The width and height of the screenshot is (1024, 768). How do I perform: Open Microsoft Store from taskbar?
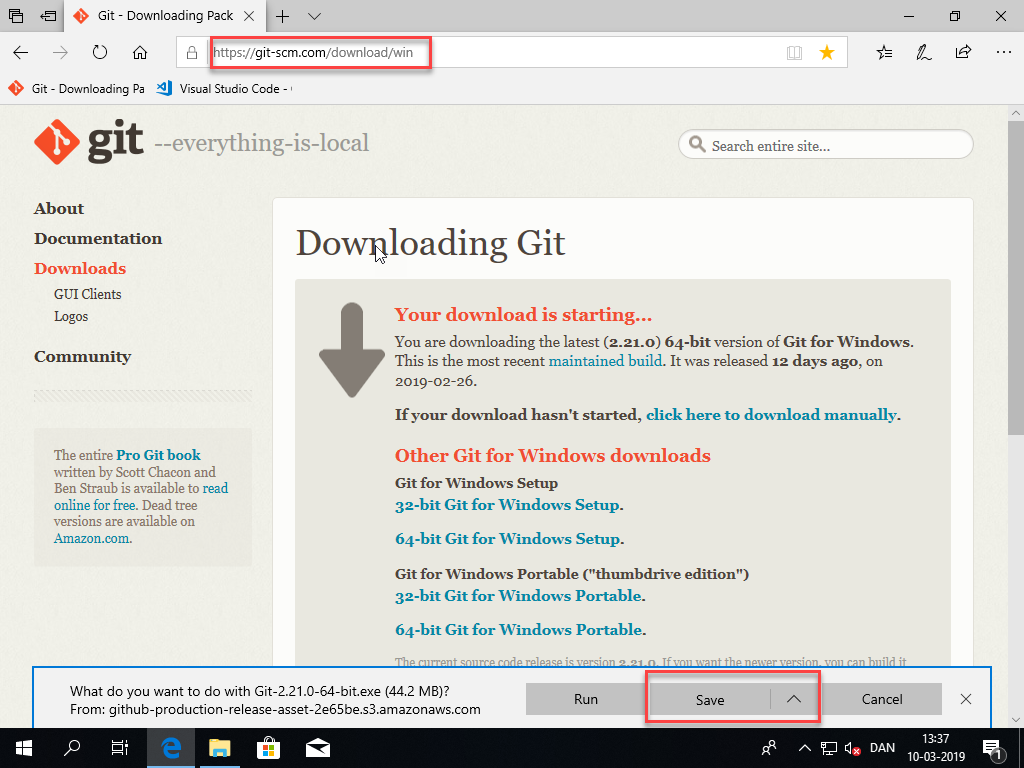coord(268,748)
